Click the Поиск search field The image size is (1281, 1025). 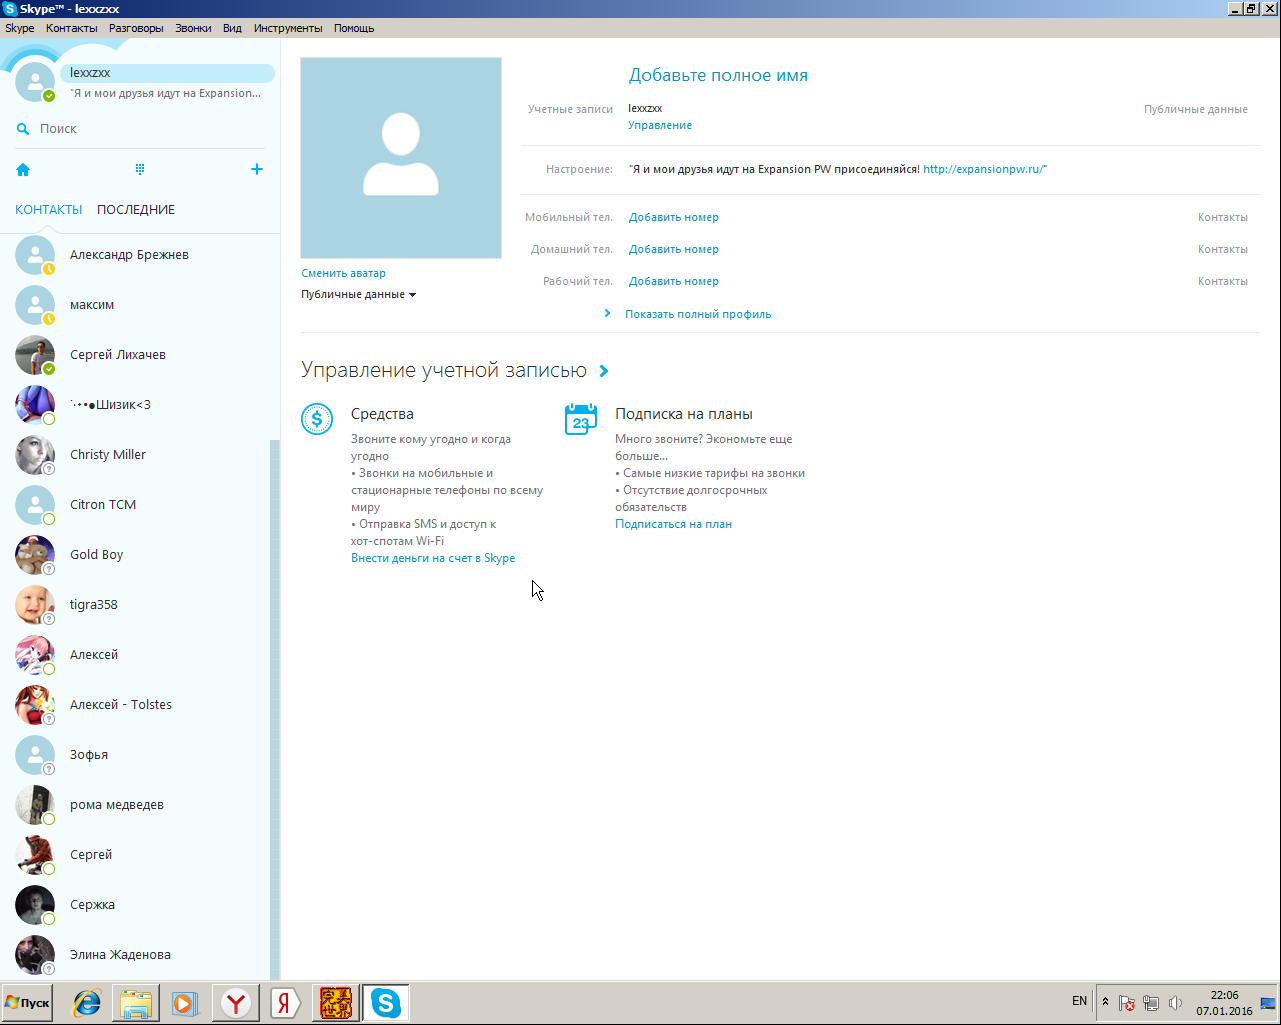140,129
